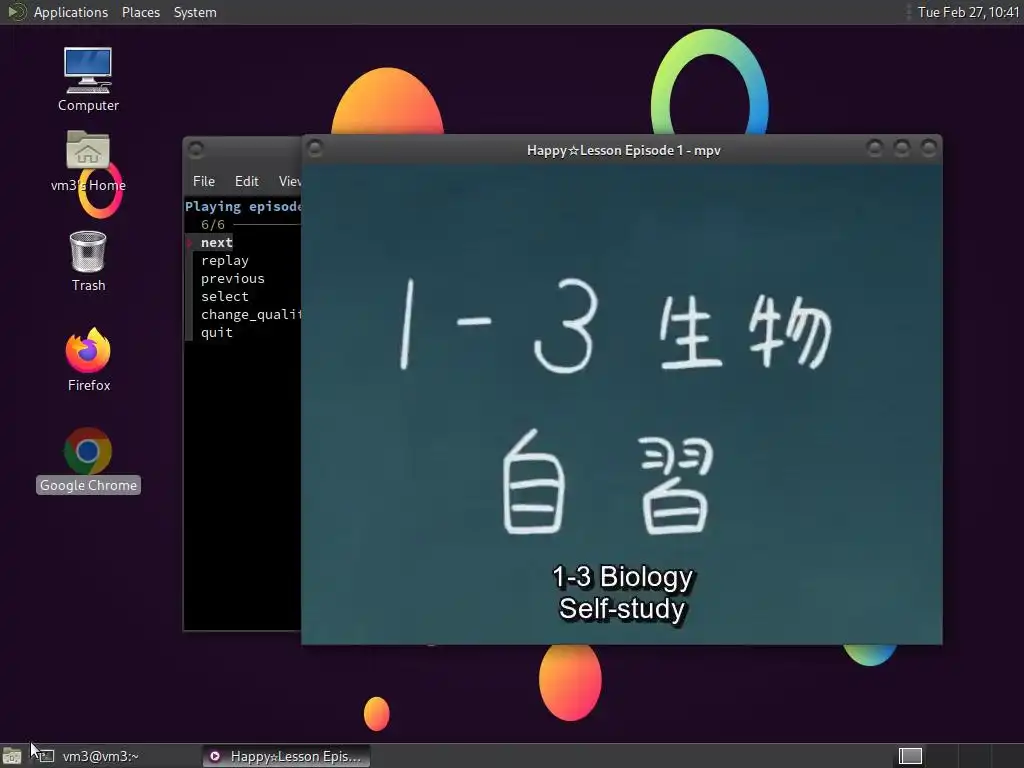Launch Google Chrome from the desktop
The width and height of the screenshot is (1024, 768).
[88, 460]
